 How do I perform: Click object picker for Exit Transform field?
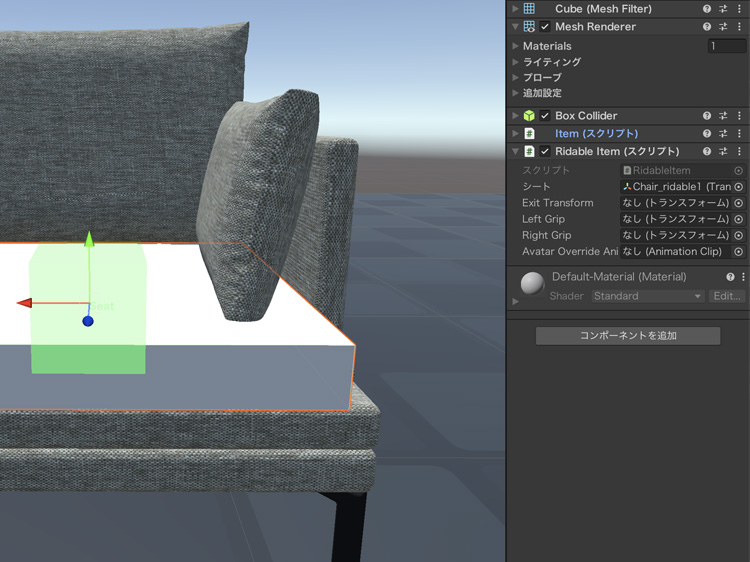click(x=739, y=203)
